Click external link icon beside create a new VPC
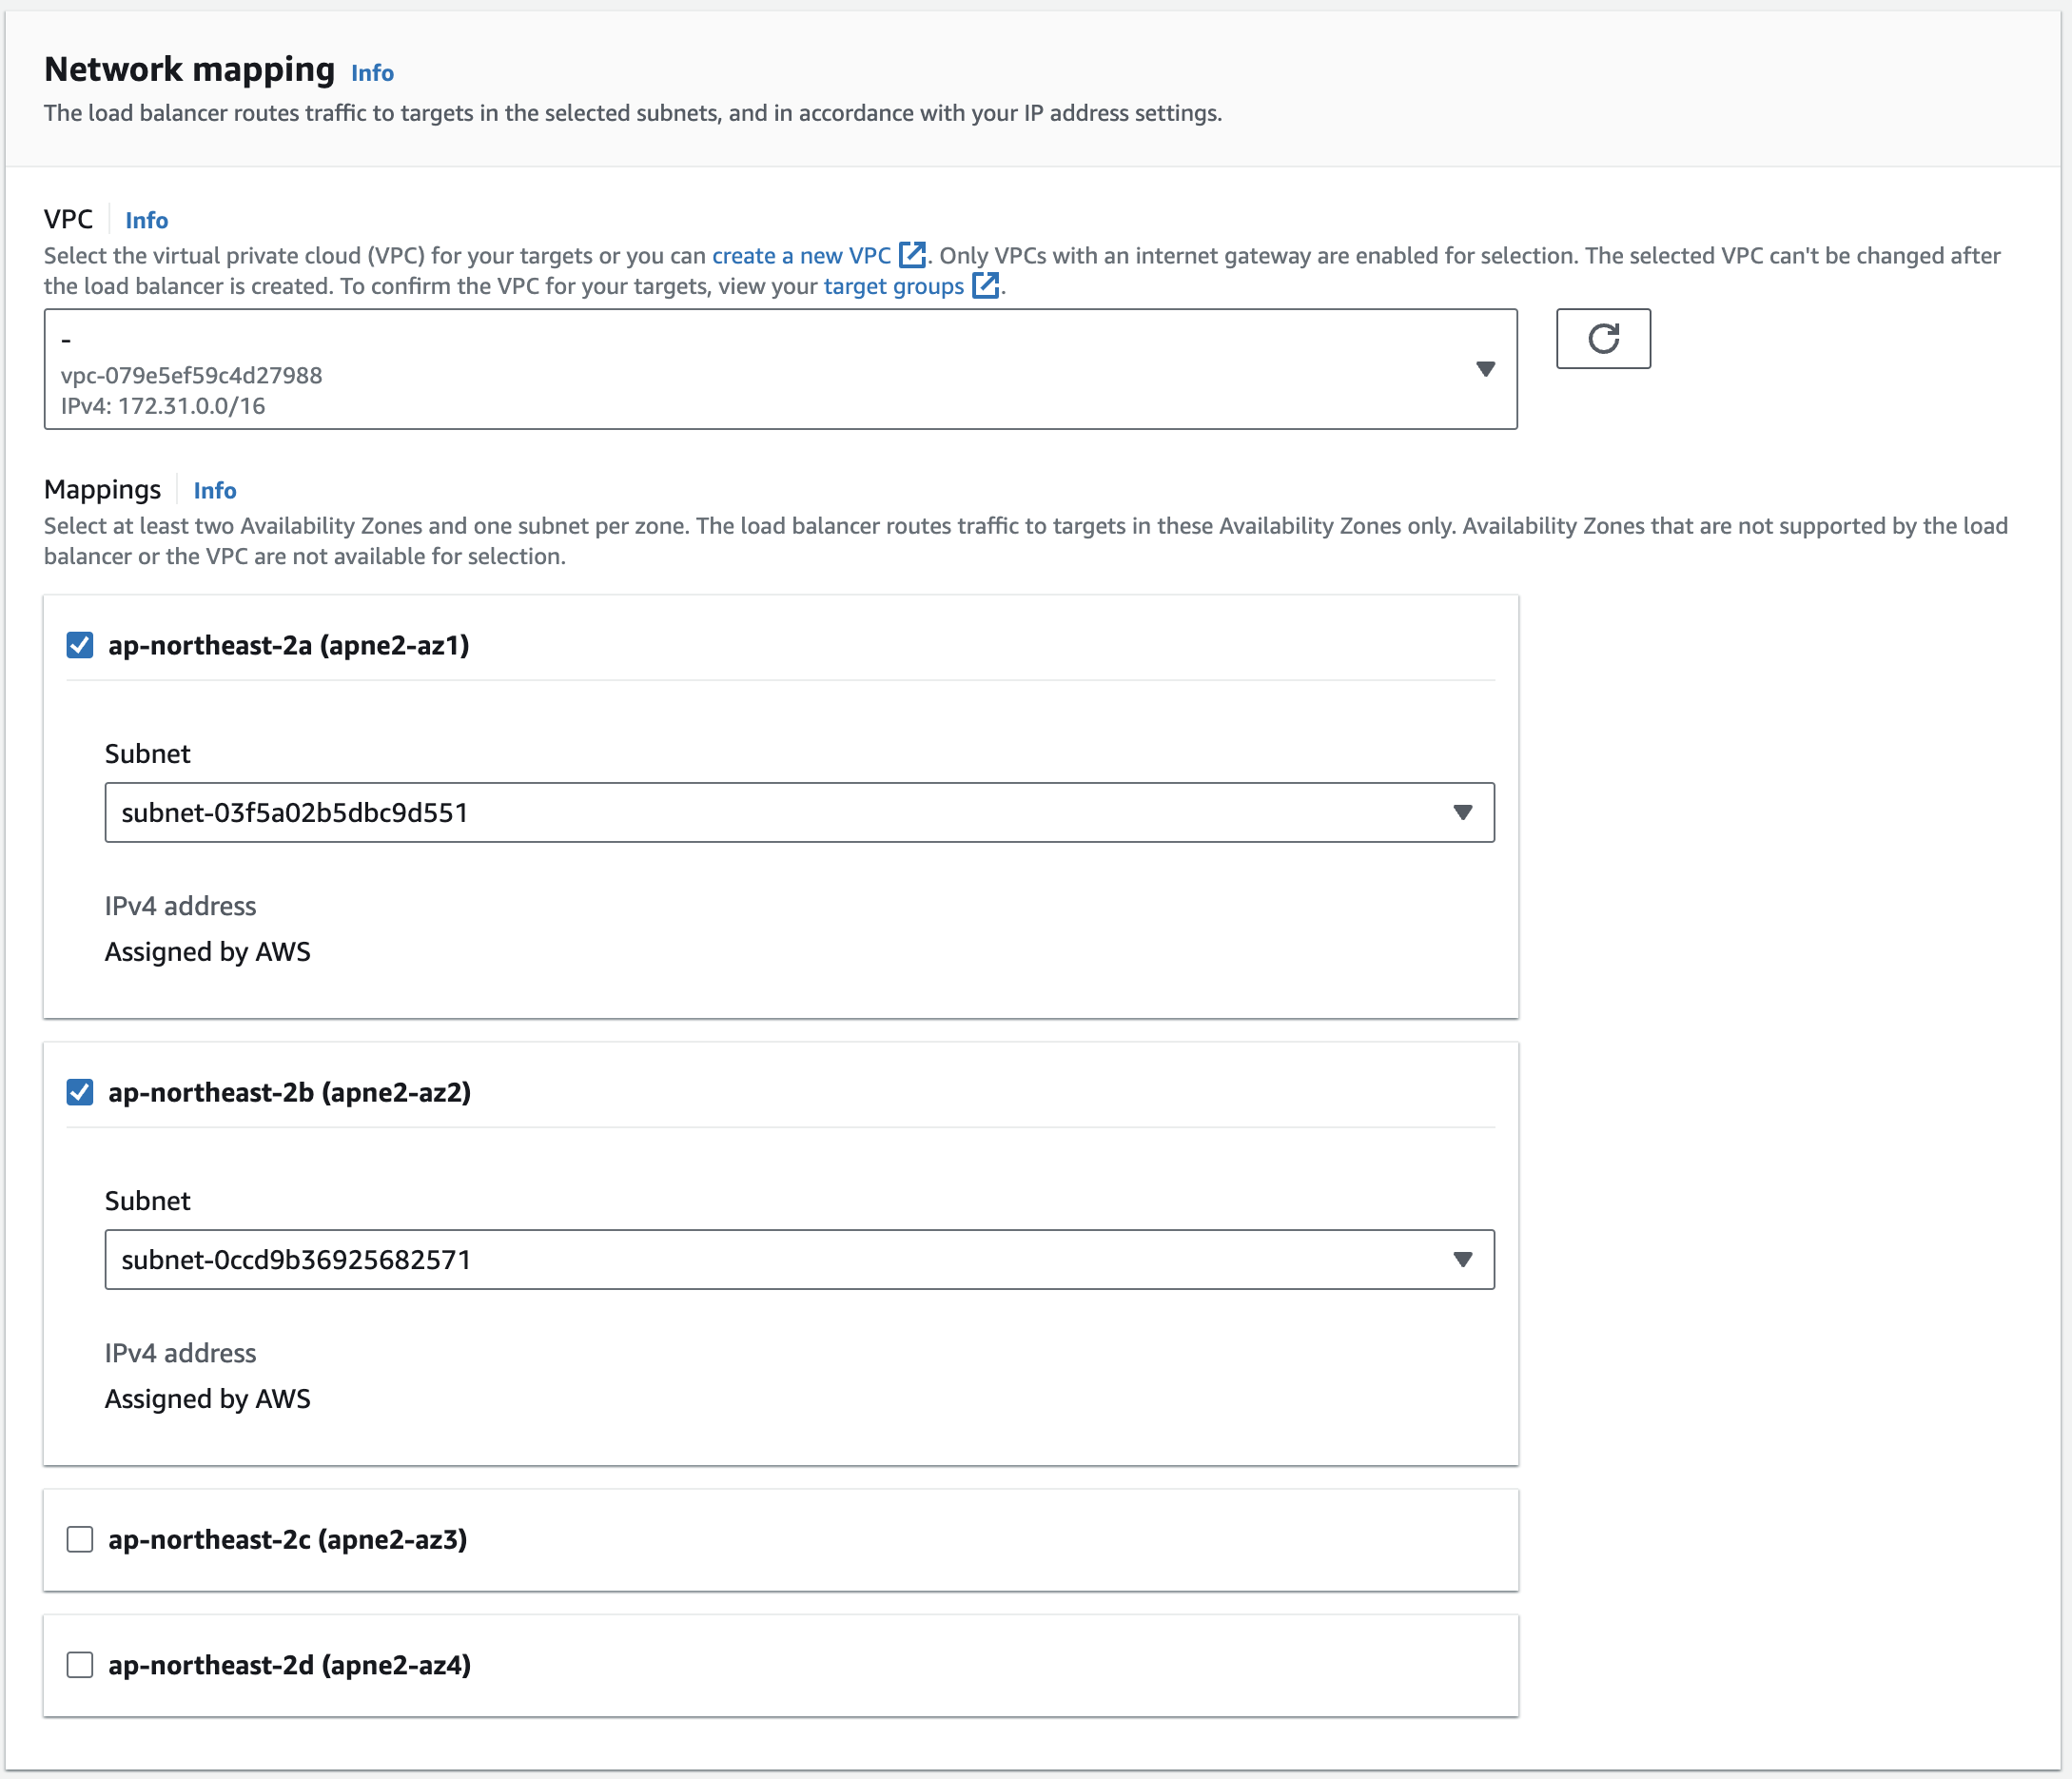This screenshot has width=2072, height=1779. click(x=911, y=255)
